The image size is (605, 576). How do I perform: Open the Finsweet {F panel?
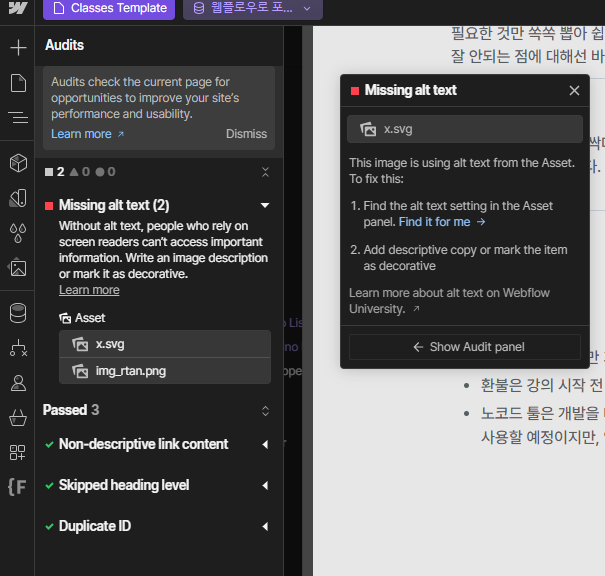[x=17, y=486]
